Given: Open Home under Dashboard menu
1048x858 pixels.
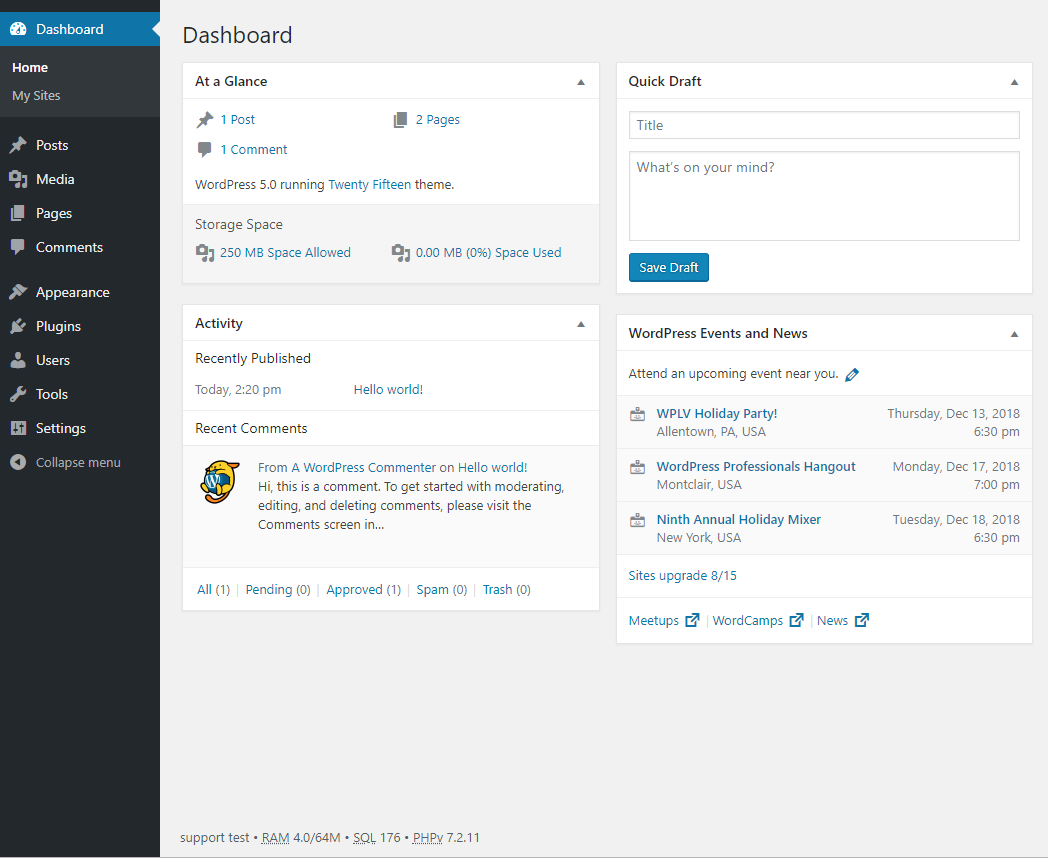Looking at the screenshot, I should click(30, 67).
